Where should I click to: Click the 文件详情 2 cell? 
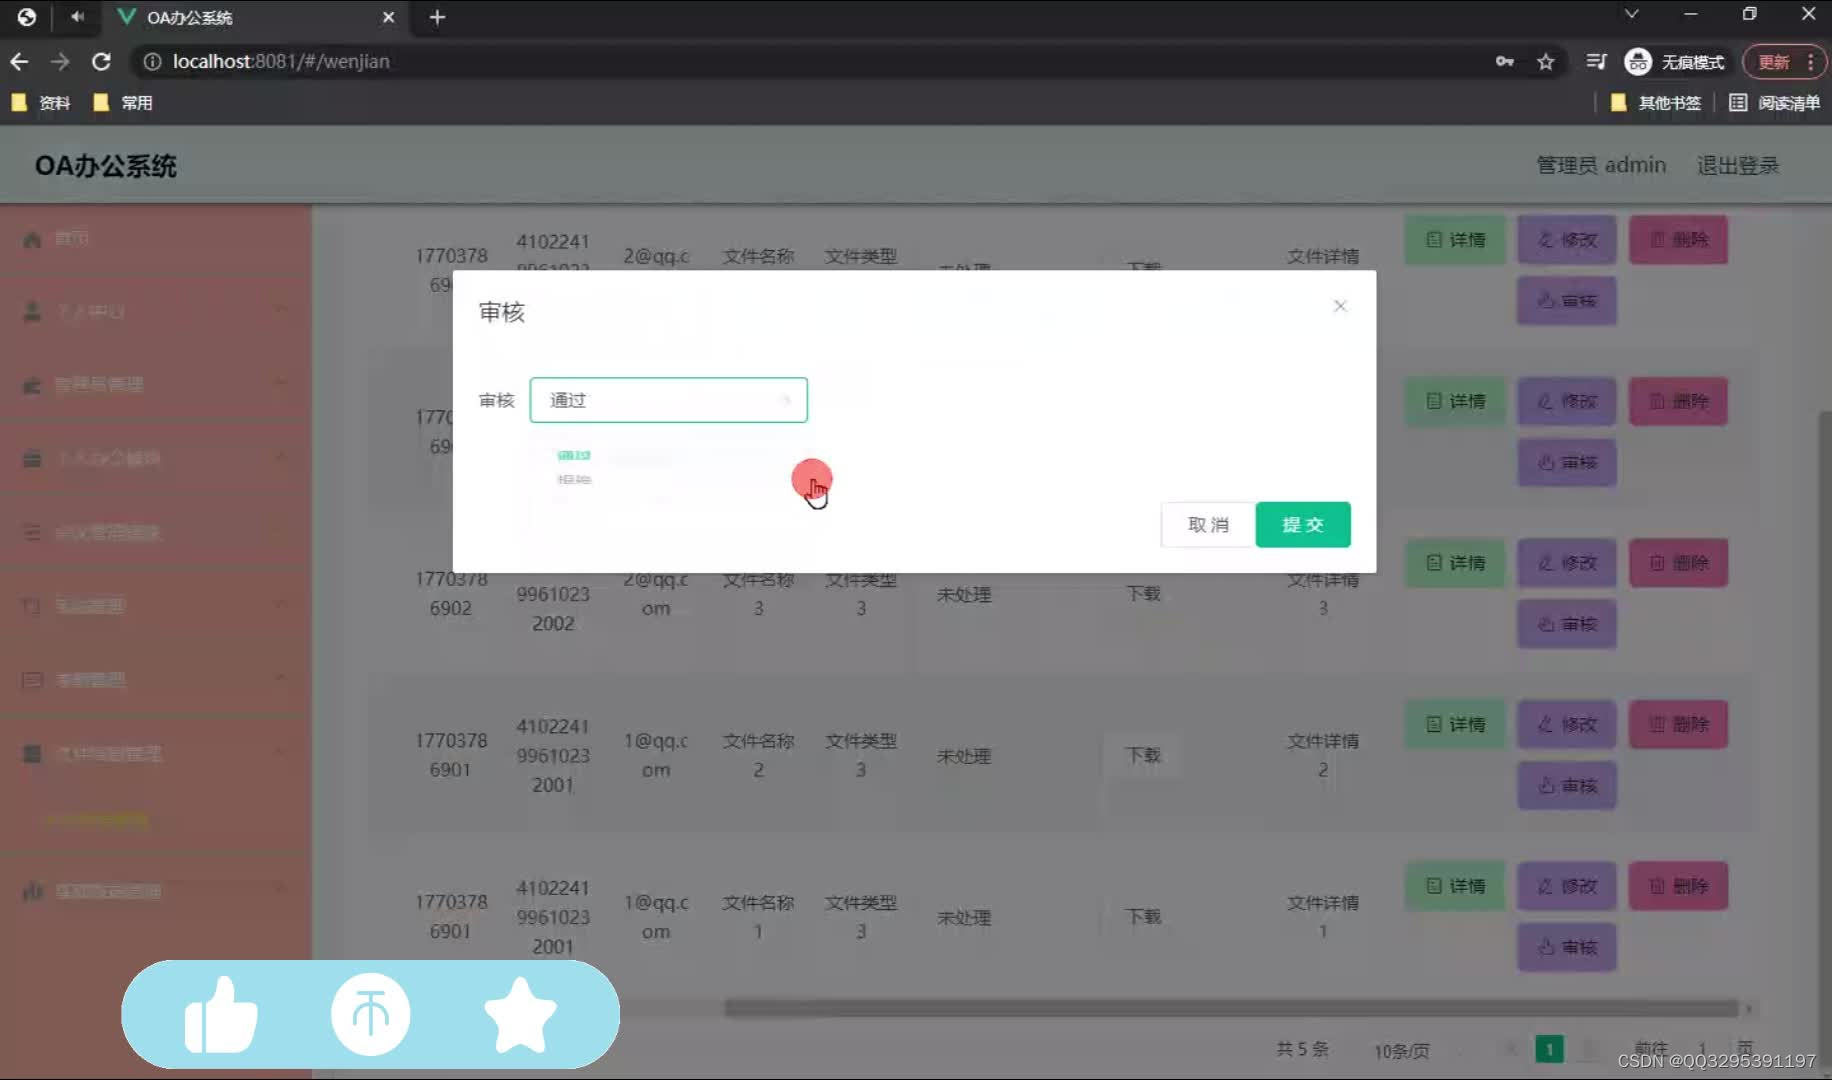pyautogui.click(x=1323, y=755)
